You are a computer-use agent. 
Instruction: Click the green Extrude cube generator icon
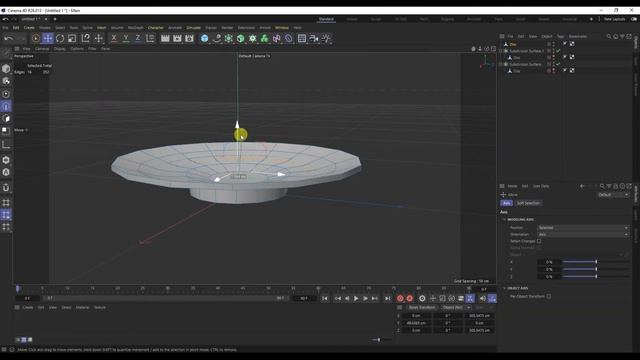[x=241, y=38]
